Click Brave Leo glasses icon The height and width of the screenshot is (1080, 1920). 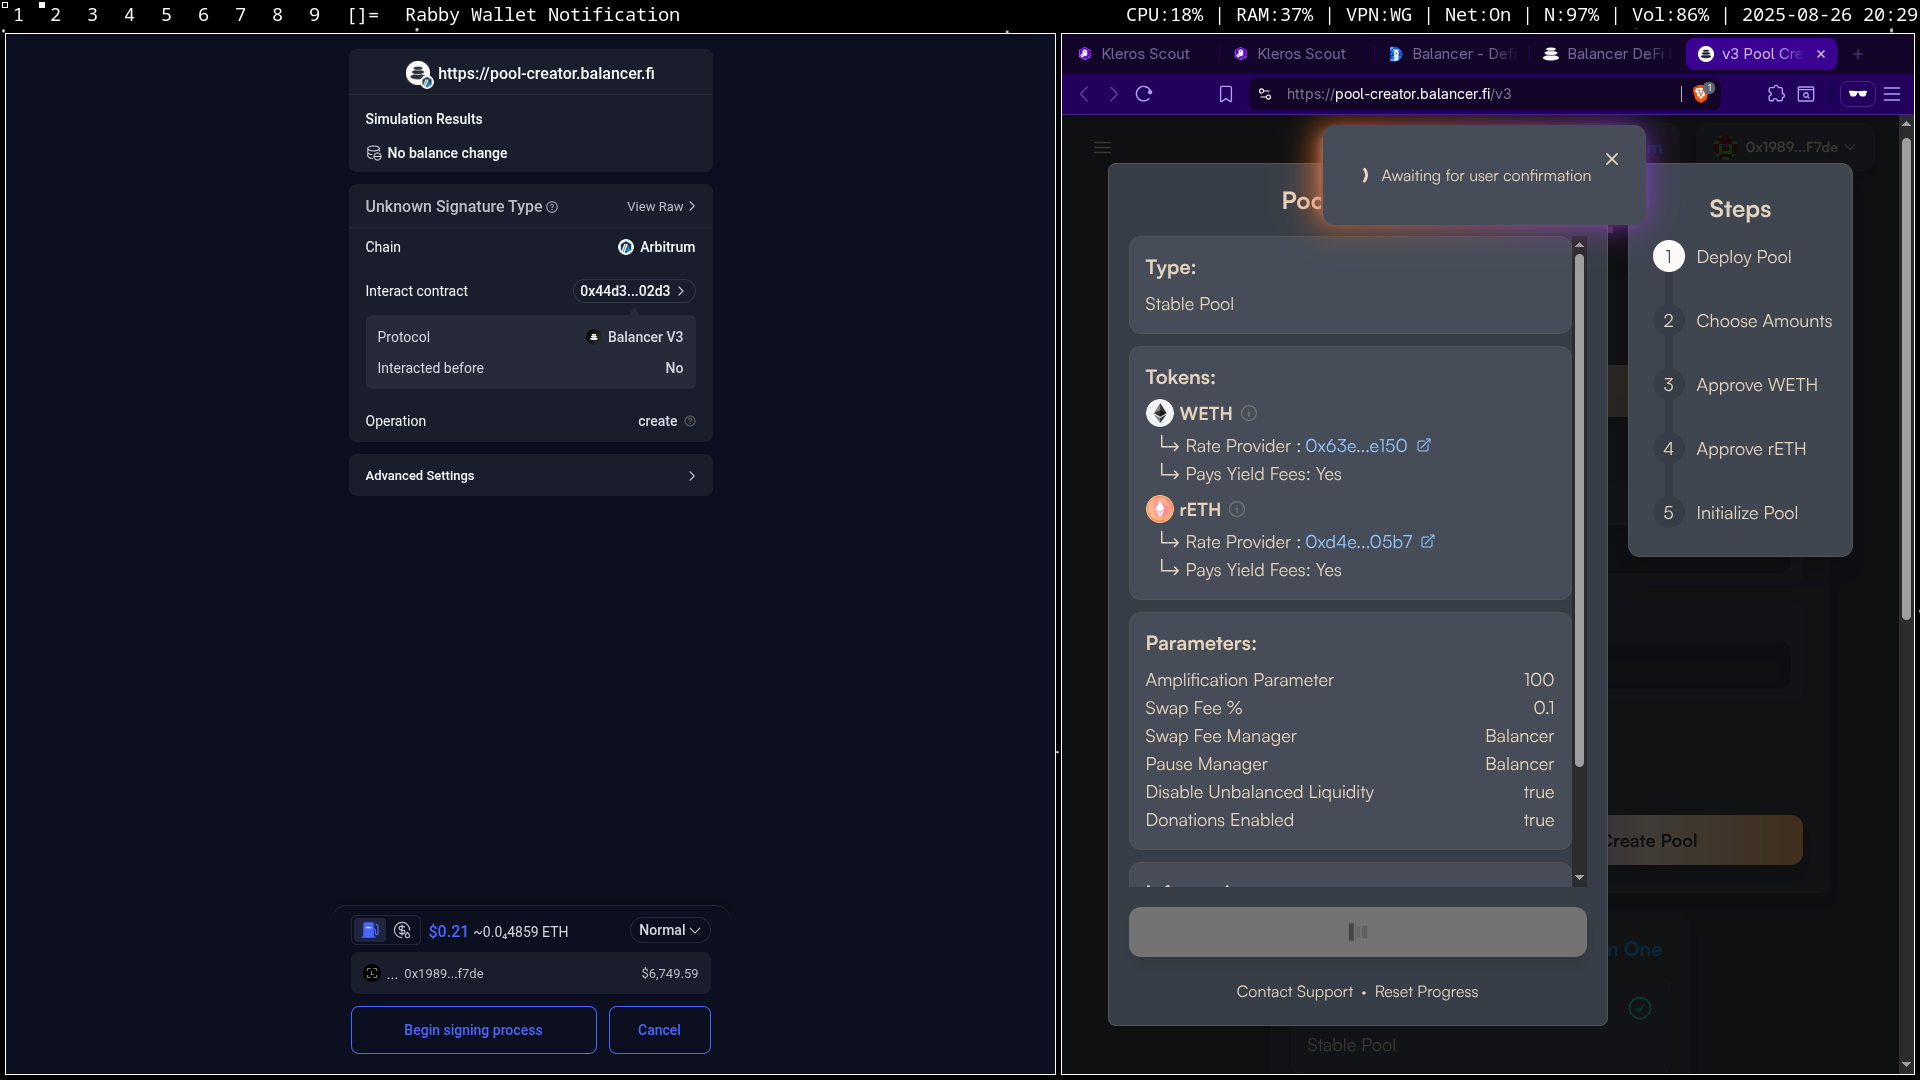point(1858,94)
